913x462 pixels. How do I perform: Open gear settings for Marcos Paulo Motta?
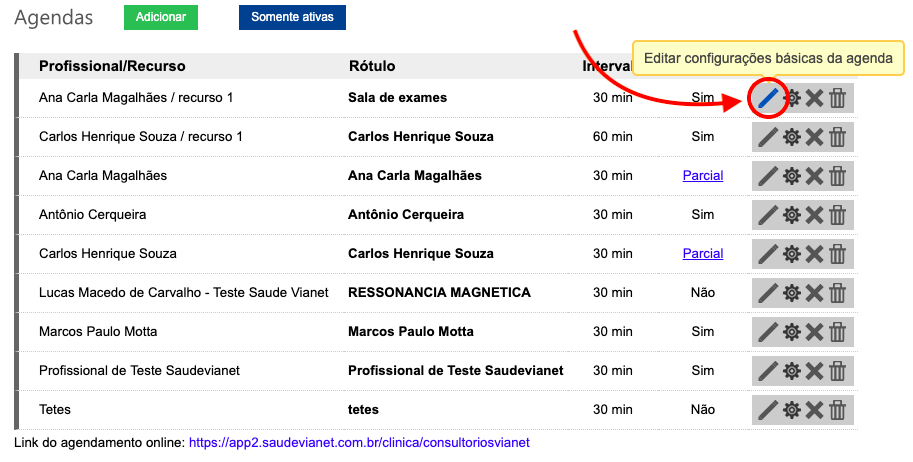pyautogui.click(x=791, y=332)
